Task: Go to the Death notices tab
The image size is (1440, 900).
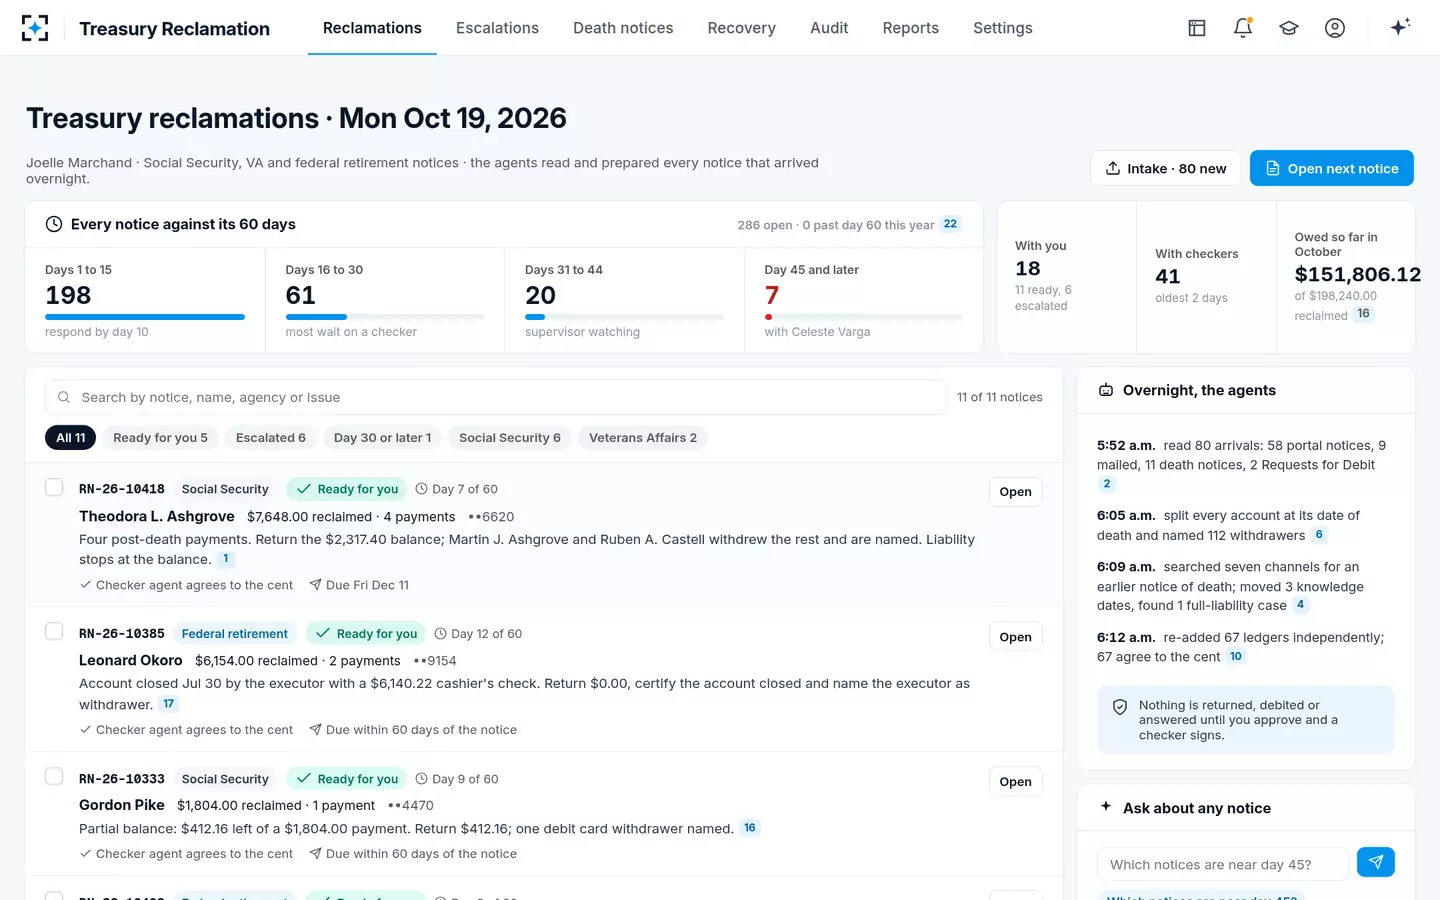Action: pos(623,28)
